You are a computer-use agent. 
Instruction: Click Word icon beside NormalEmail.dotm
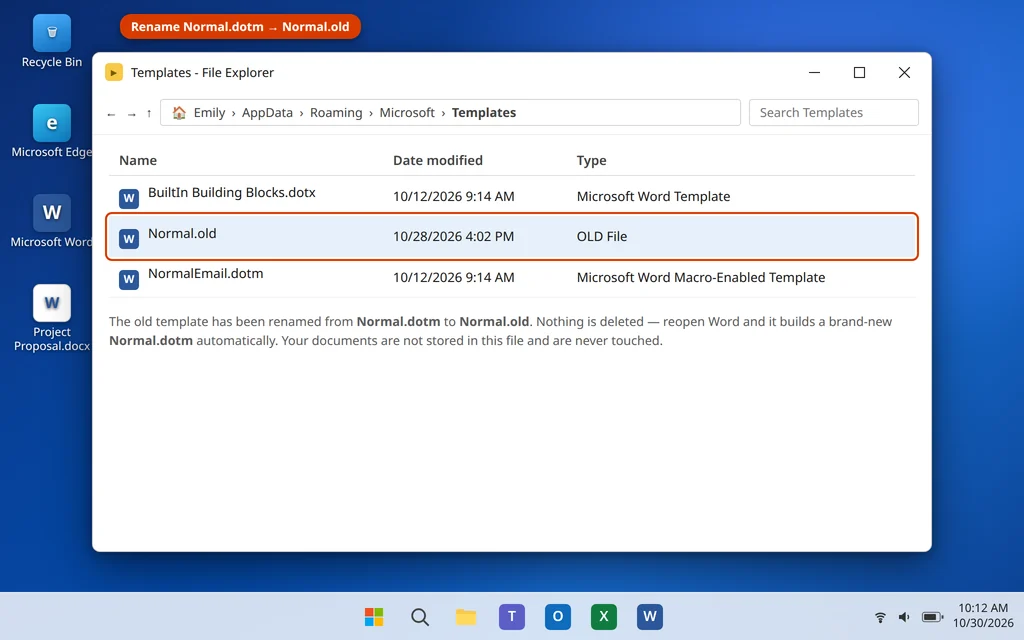click(x=129, y=279)
